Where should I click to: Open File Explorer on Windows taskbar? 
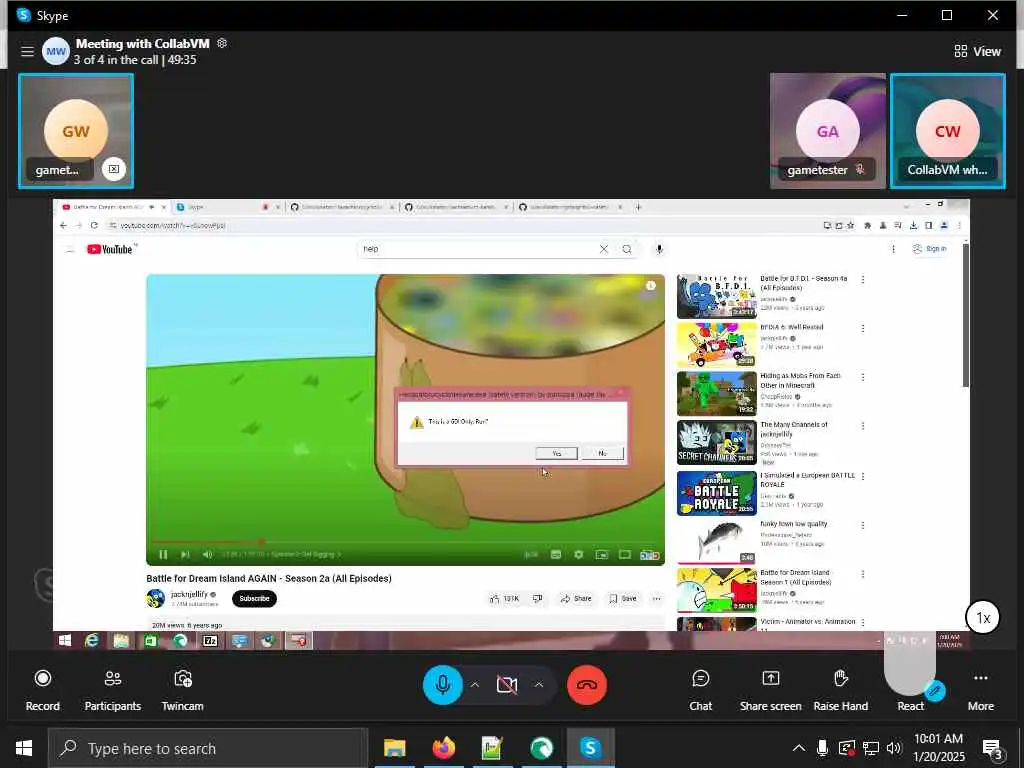tap(394, 748)
